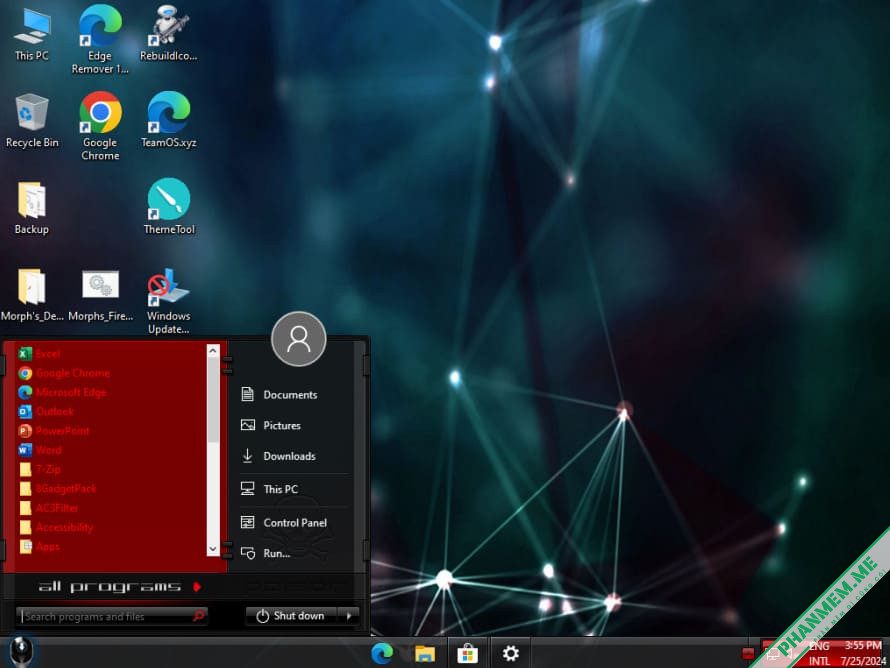The width and height of the screenshot is (890, 668).
Task: Open the Recycle Bin on the desktop
Action: click(32, 120)
